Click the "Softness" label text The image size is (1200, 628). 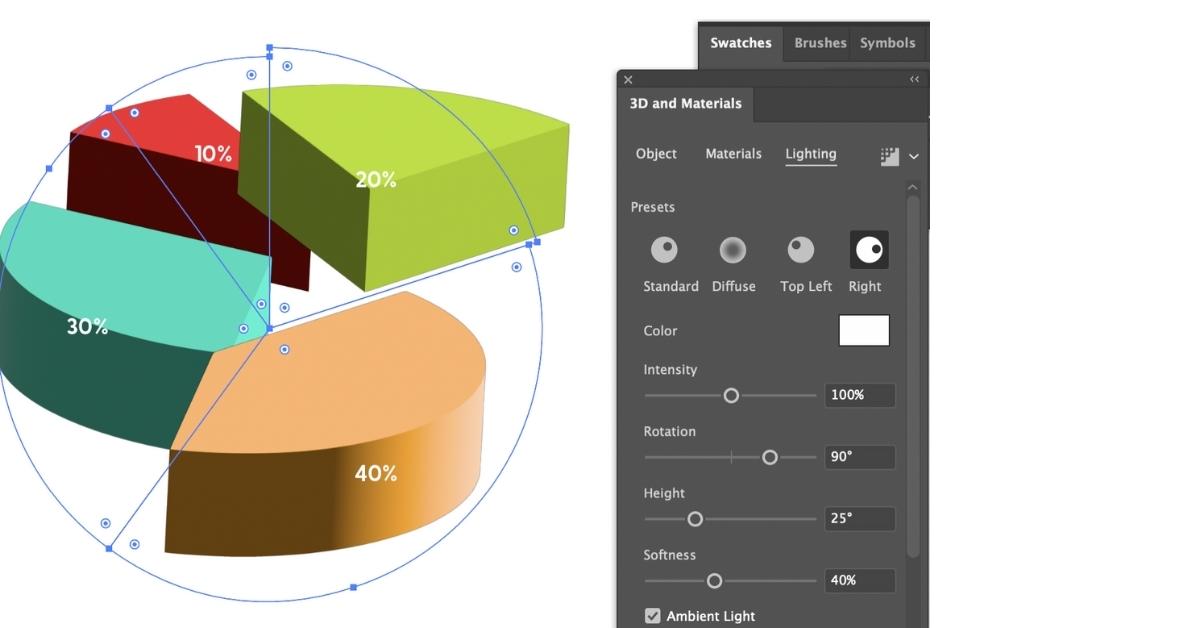coord(669,555)
